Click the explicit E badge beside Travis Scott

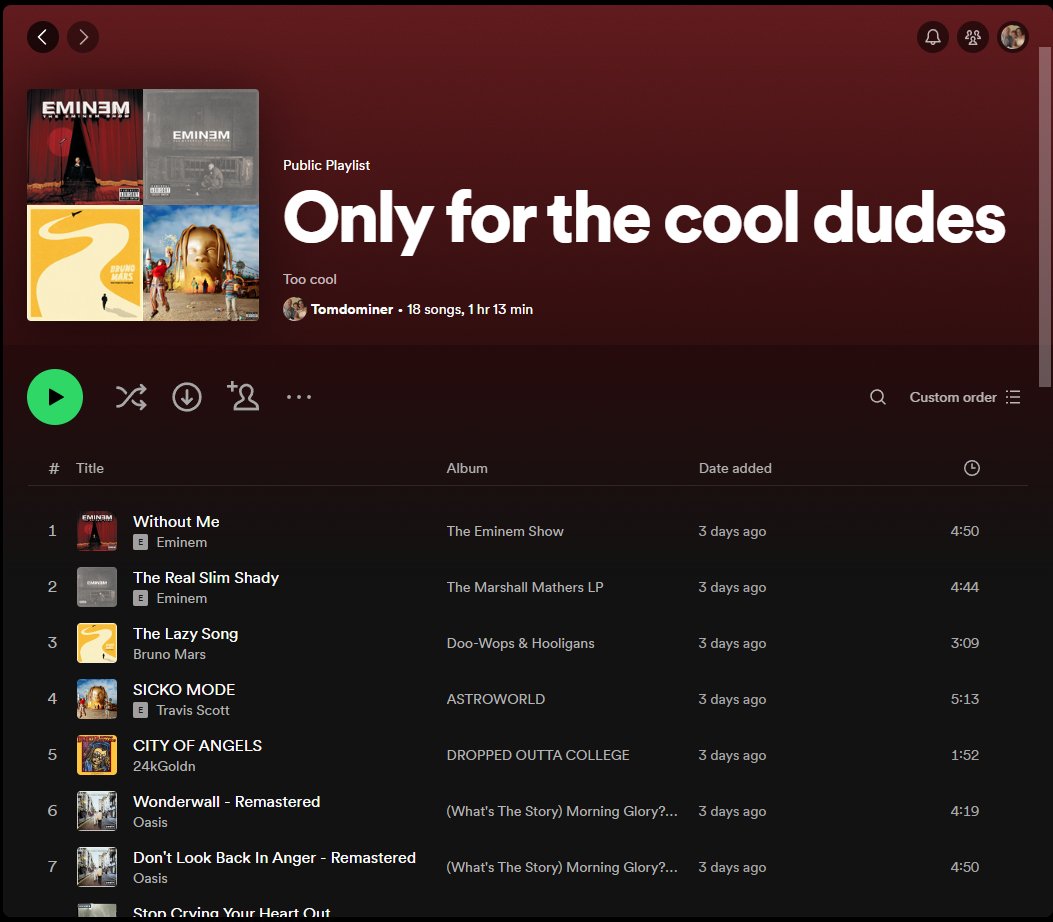tap(140, 710)
